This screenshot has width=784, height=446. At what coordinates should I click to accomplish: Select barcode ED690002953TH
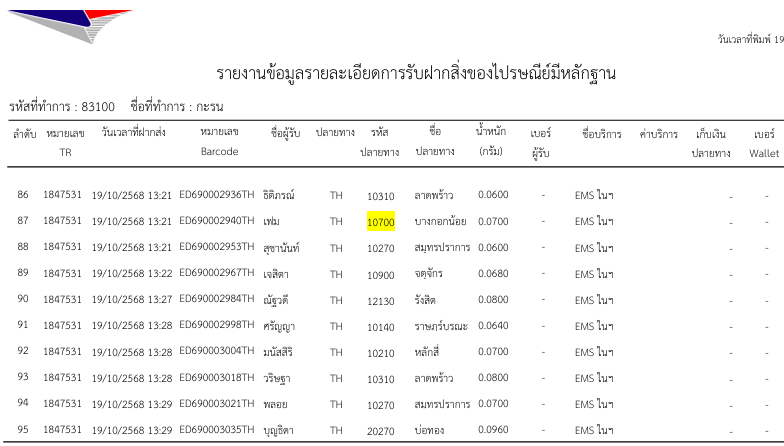click(x=216, y=246)
